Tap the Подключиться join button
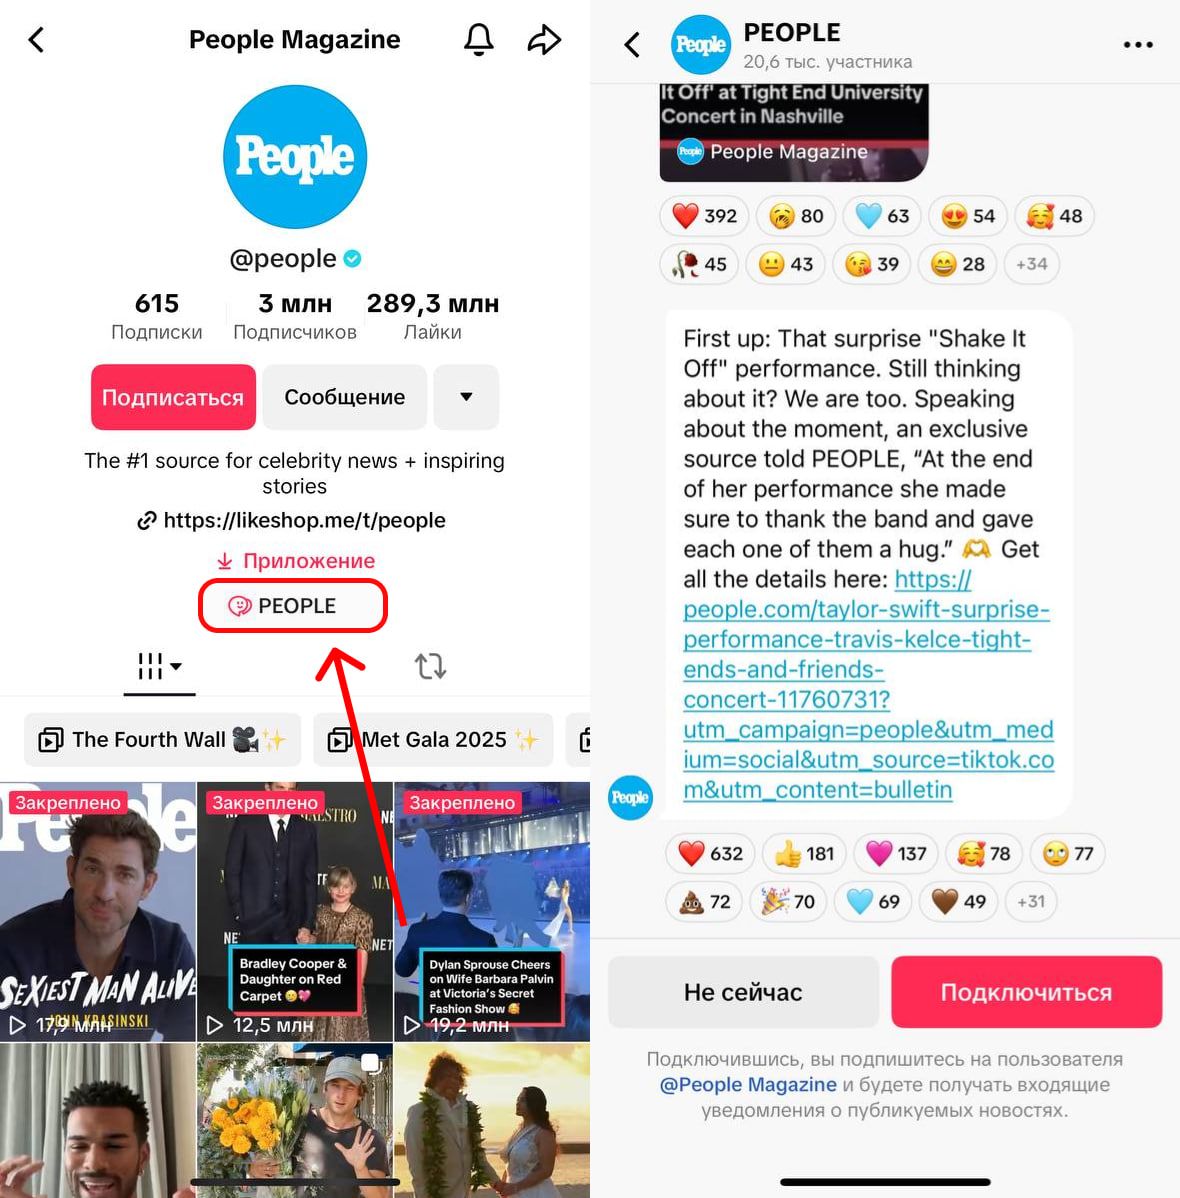The image size is (1180, 1198). click(1026, 992)
